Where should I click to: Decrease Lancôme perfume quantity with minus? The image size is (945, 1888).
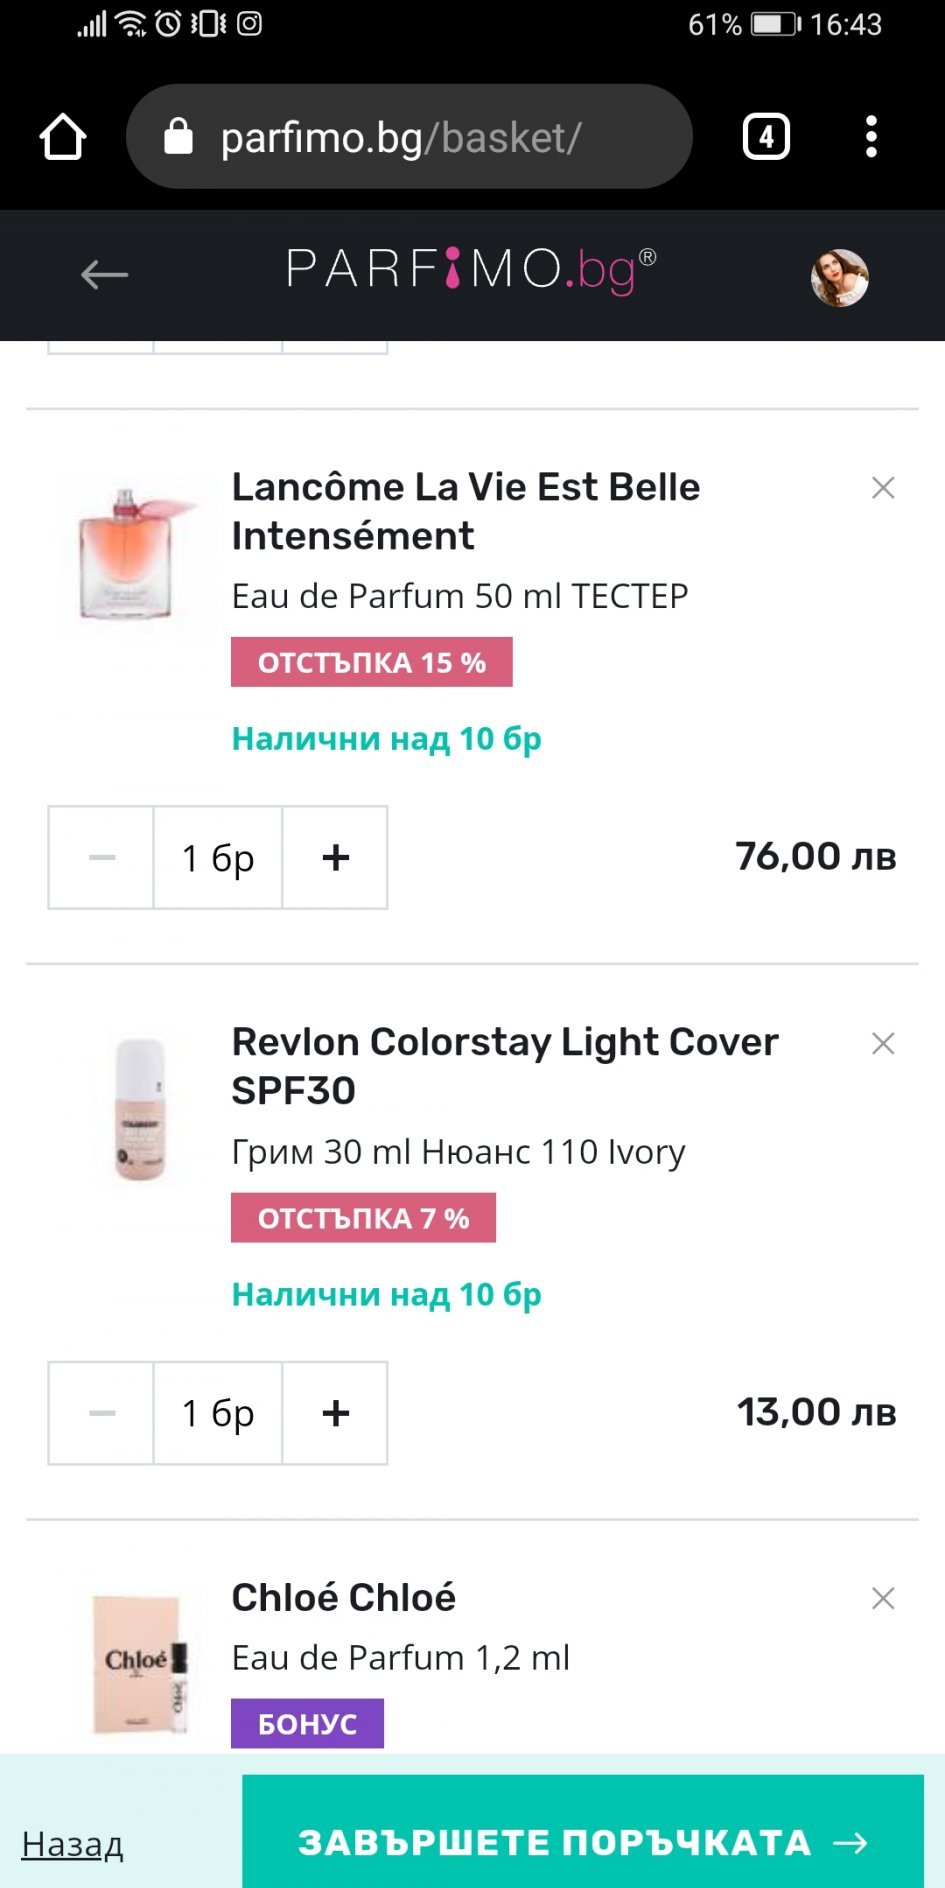click(102, 857)
